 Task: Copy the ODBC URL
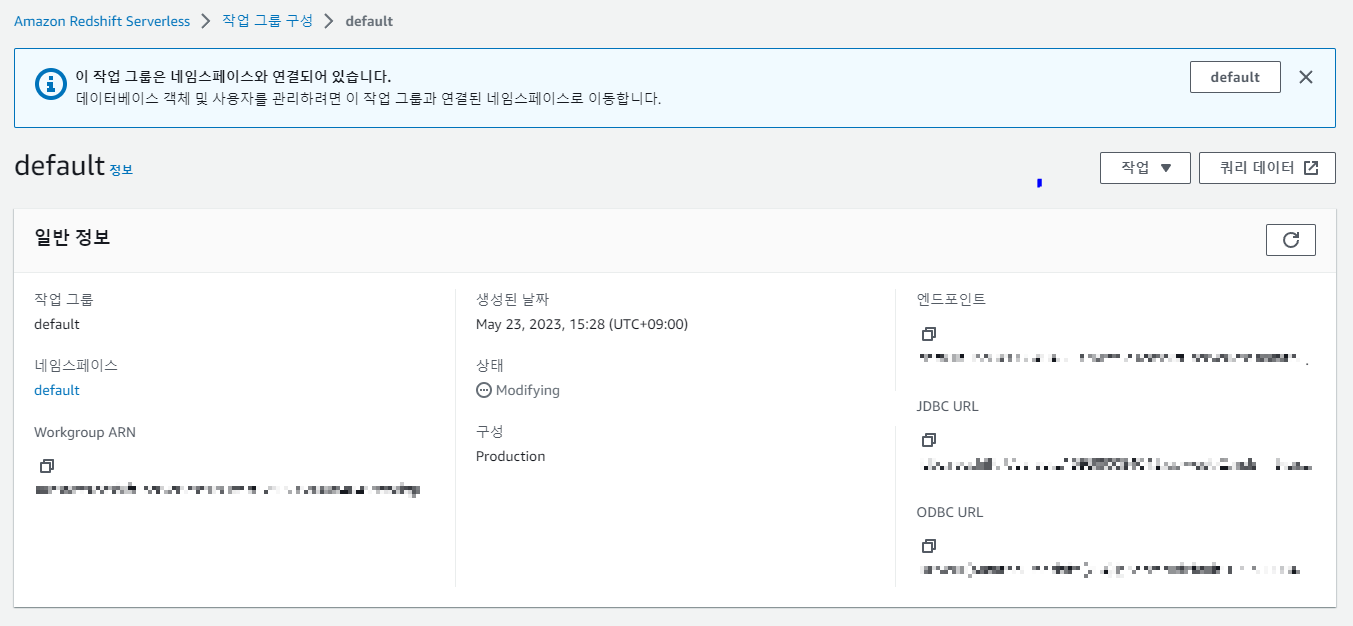point(929,546)
